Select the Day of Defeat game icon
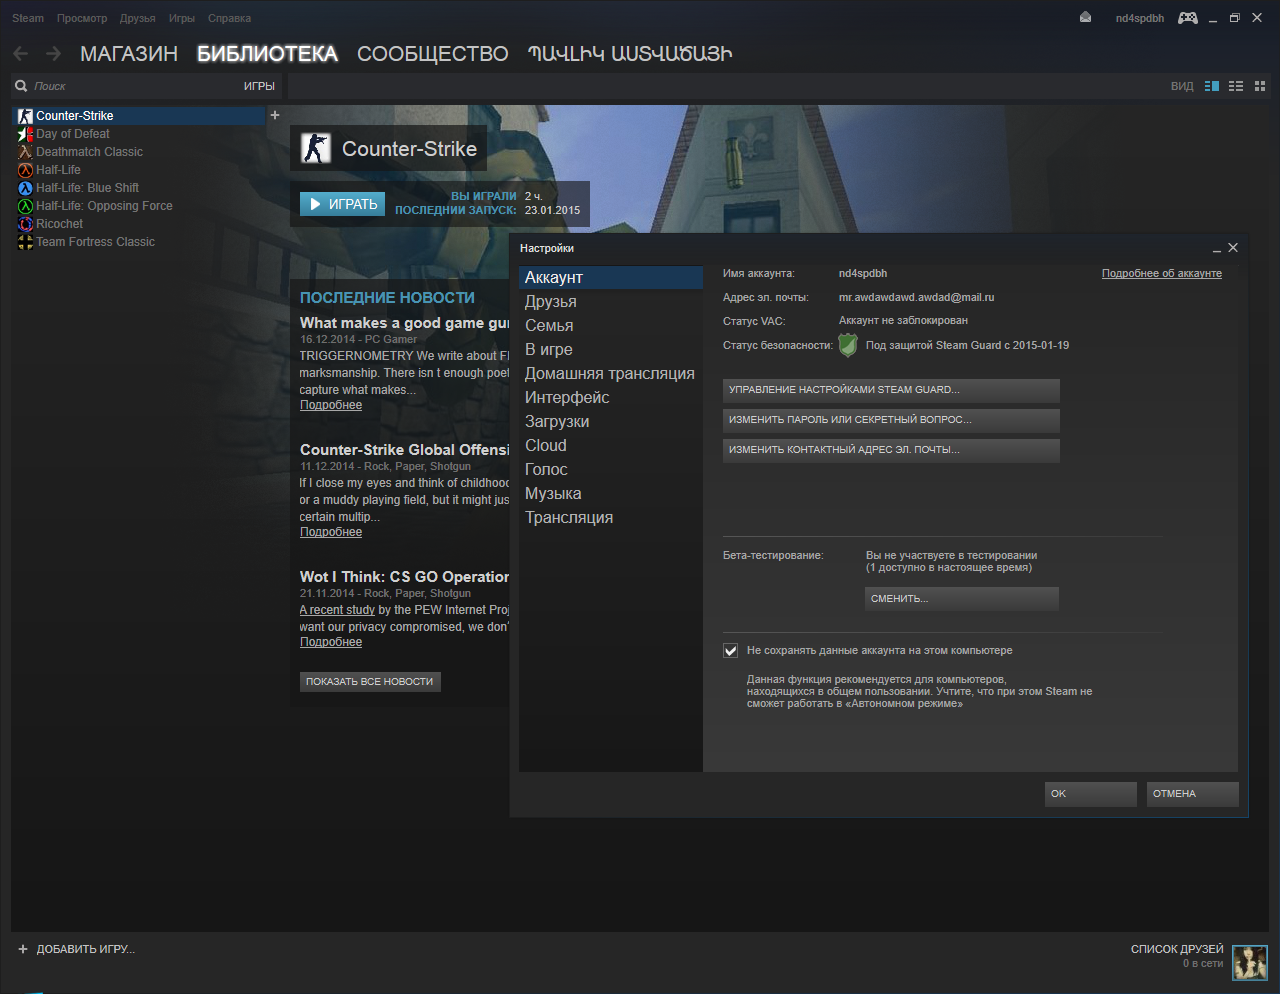The width and height of the screenshot is (1281, 994). click(25, 134)
